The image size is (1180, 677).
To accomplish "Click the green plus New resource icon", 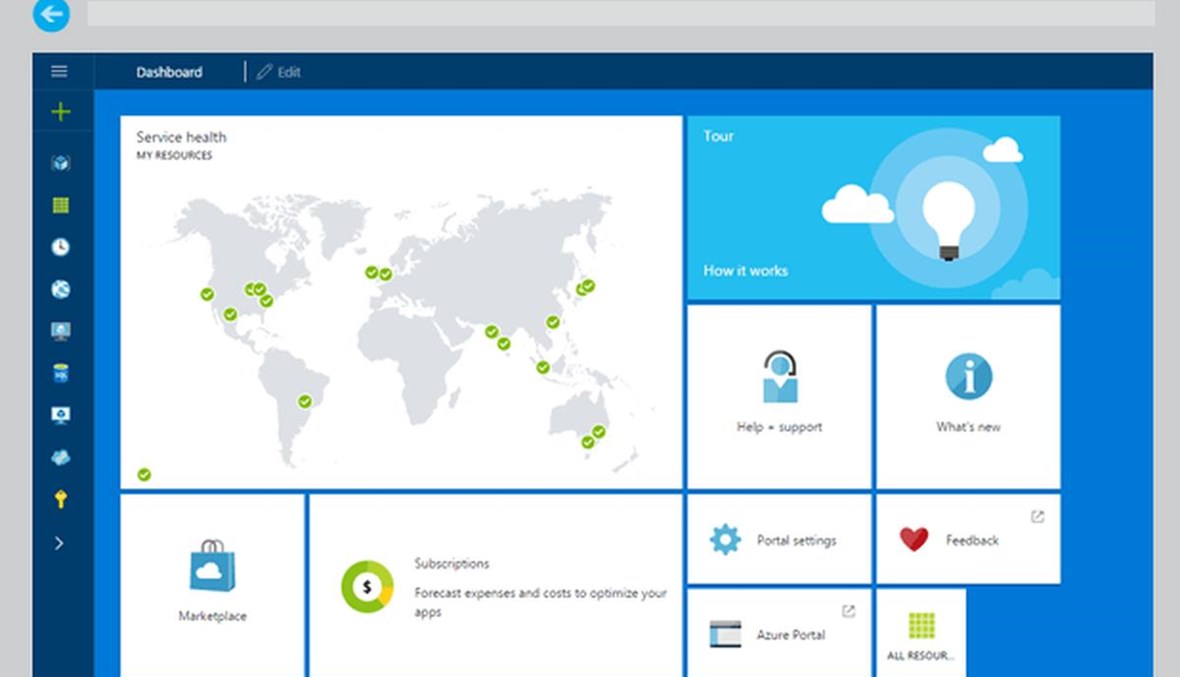I will (x=61, y=112).
